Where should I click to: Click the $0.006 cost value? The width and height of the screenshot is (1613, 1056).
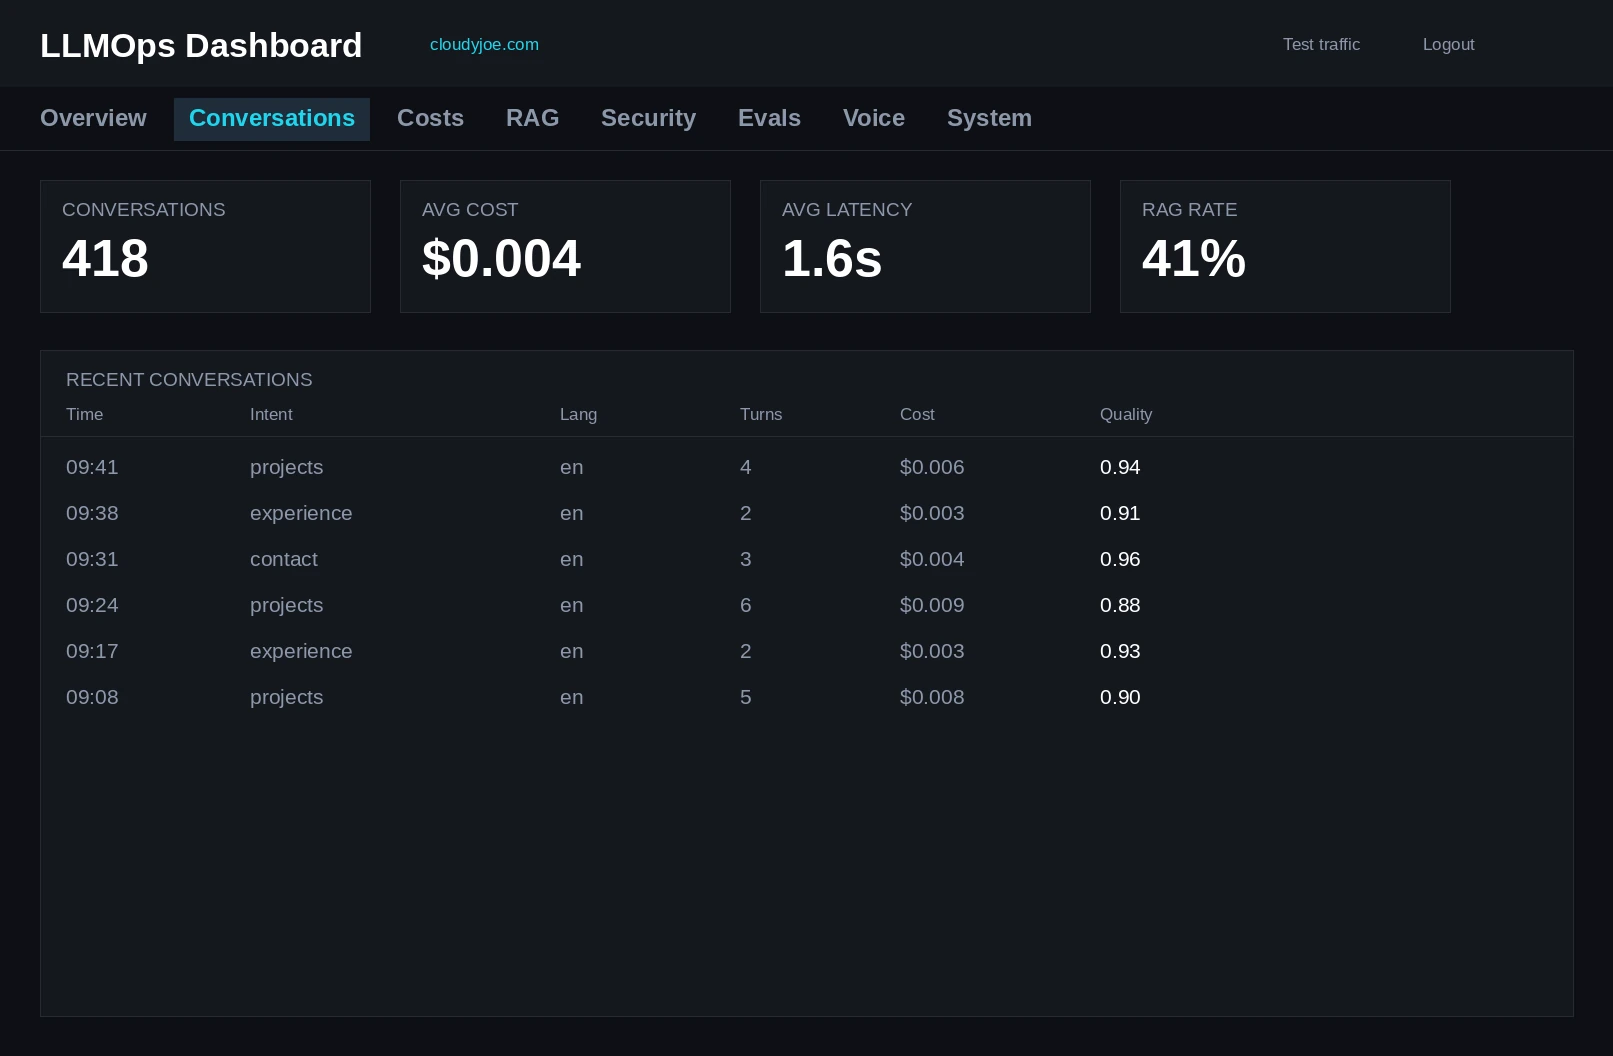[x=932, y=467]
